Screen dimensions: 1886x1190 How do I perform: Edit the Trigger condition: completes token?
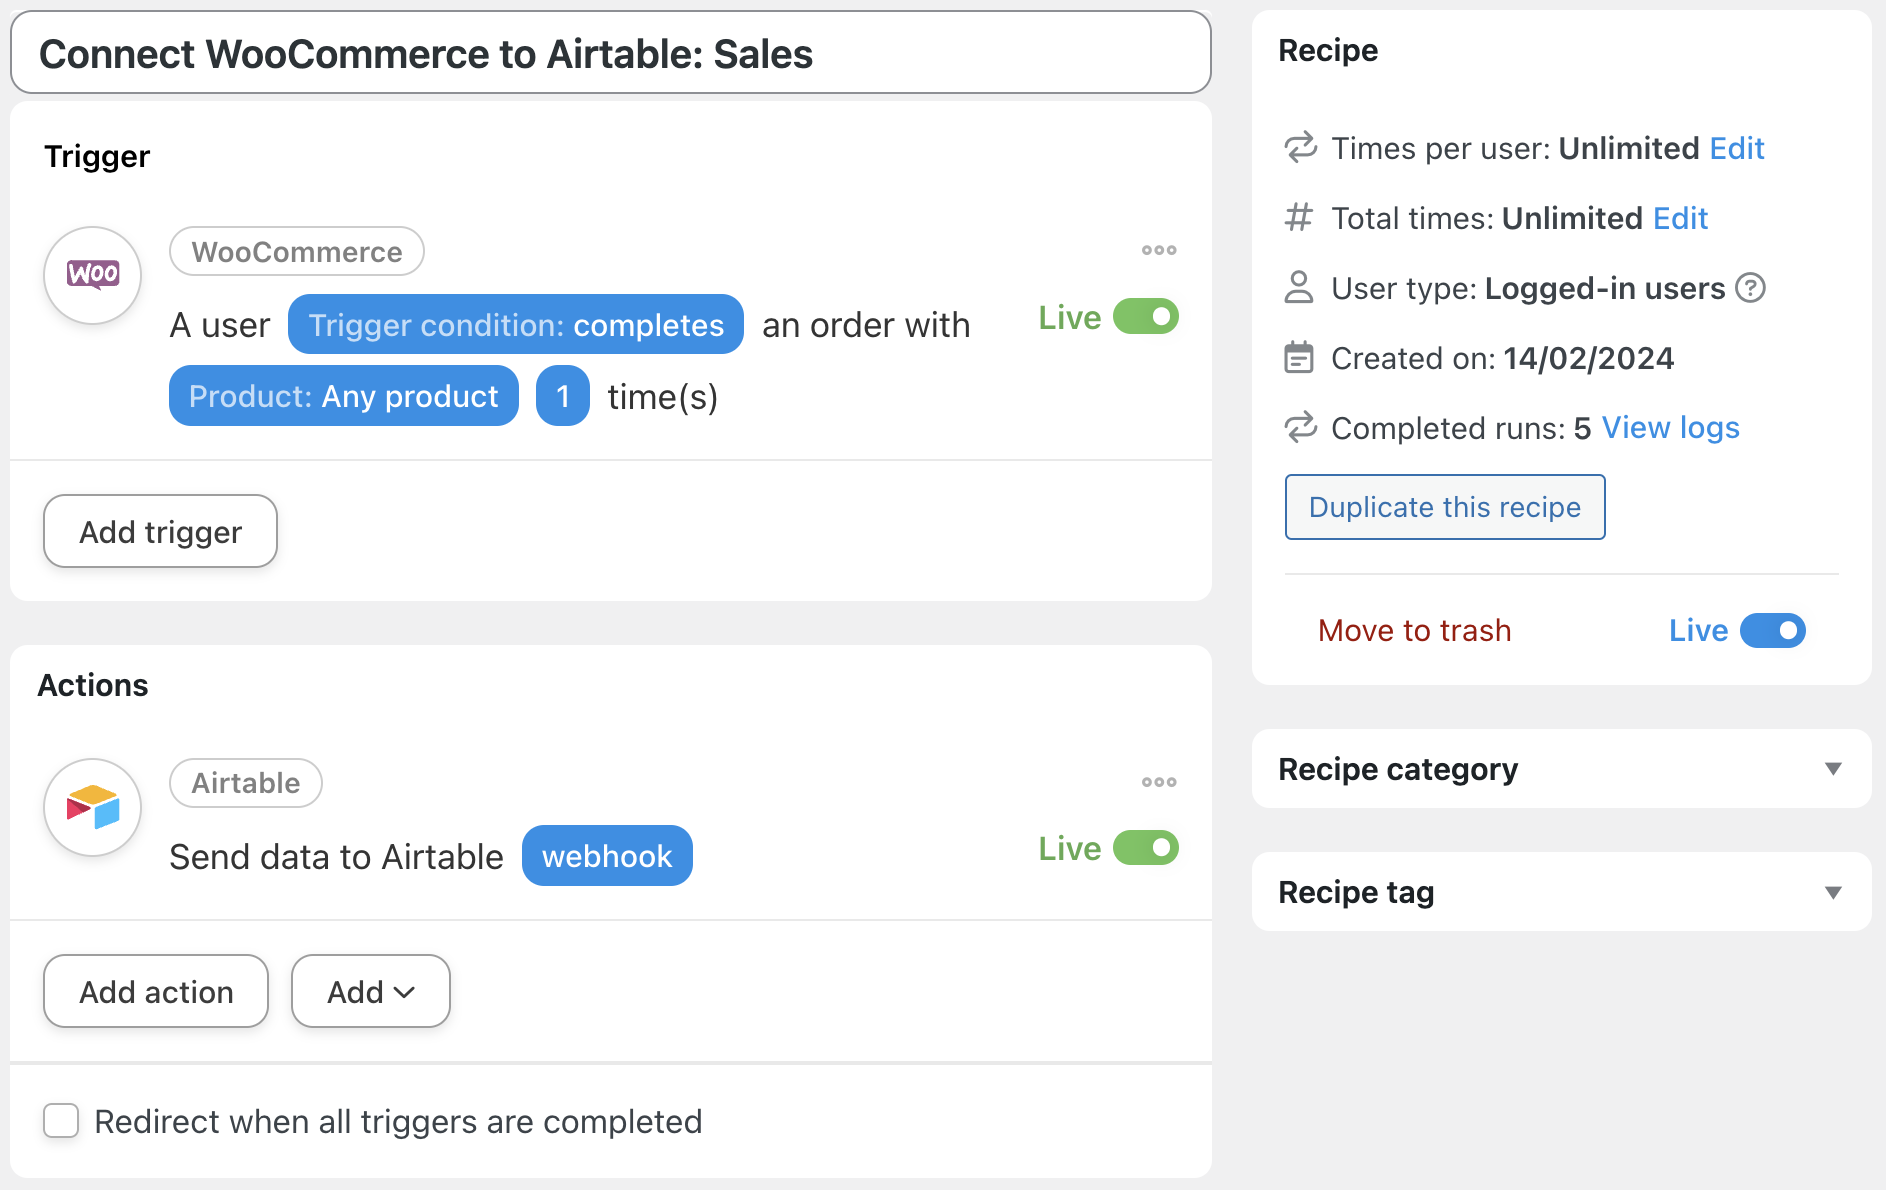pyautogui.click(x=515, y=325)
